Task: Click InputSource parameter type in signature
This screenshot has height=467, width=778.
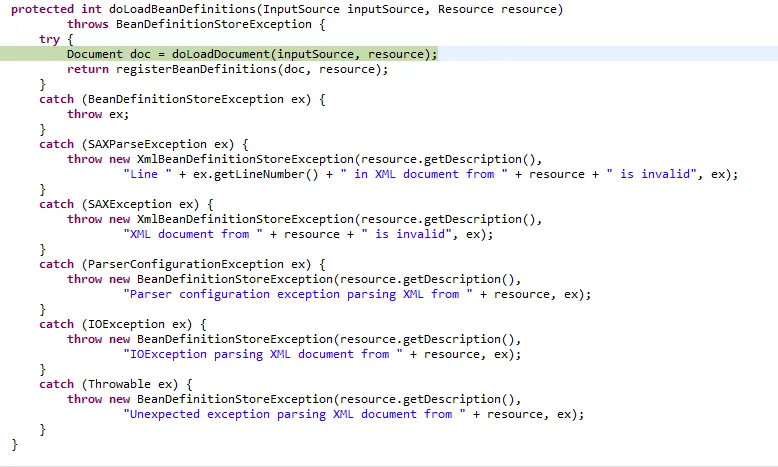Action: coord(301,9)
